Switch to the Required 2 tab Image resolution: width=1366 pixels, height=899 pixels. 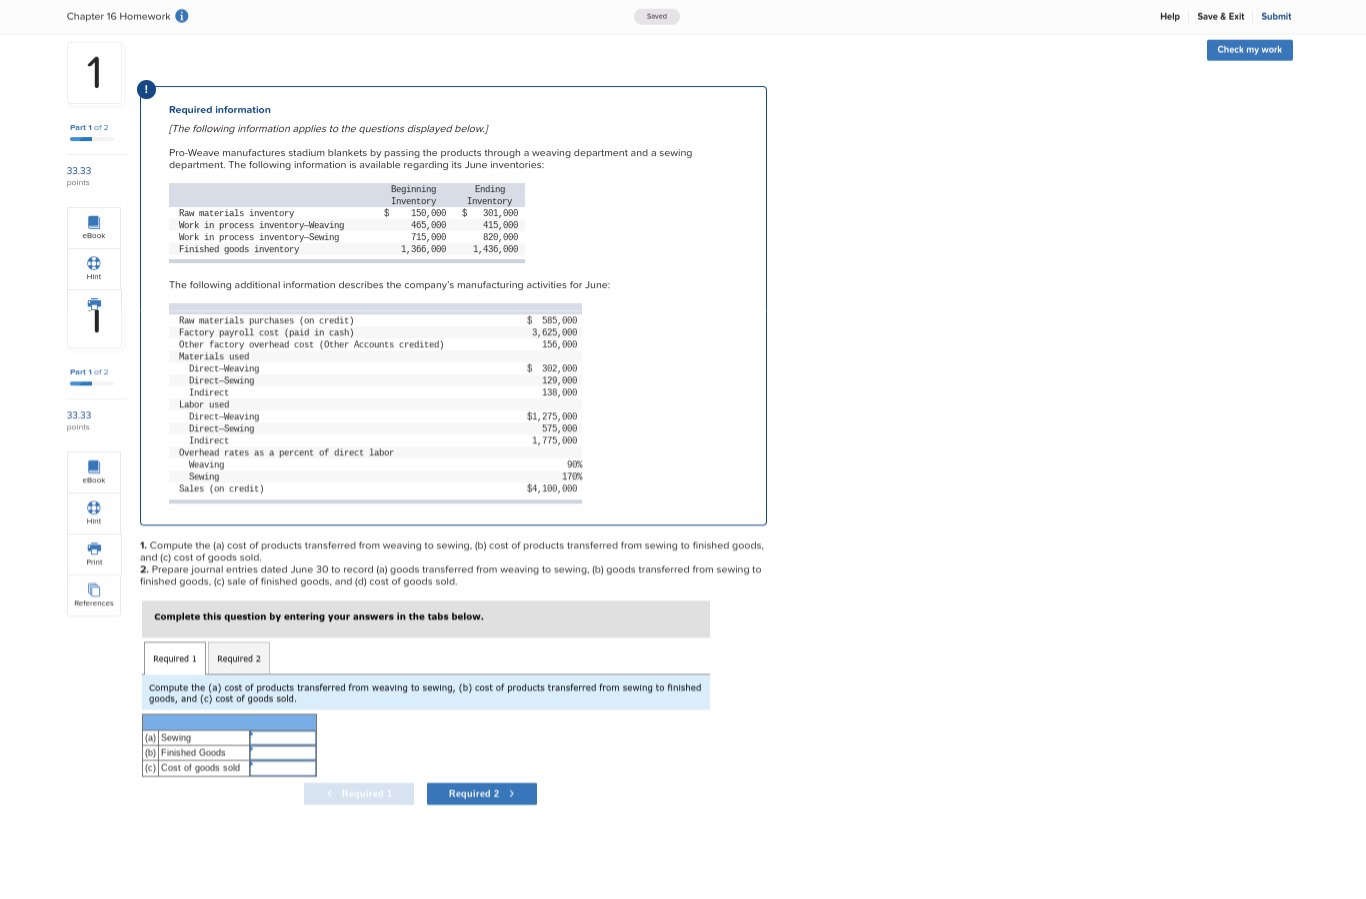pyautogui.click(x=239, y=659)
